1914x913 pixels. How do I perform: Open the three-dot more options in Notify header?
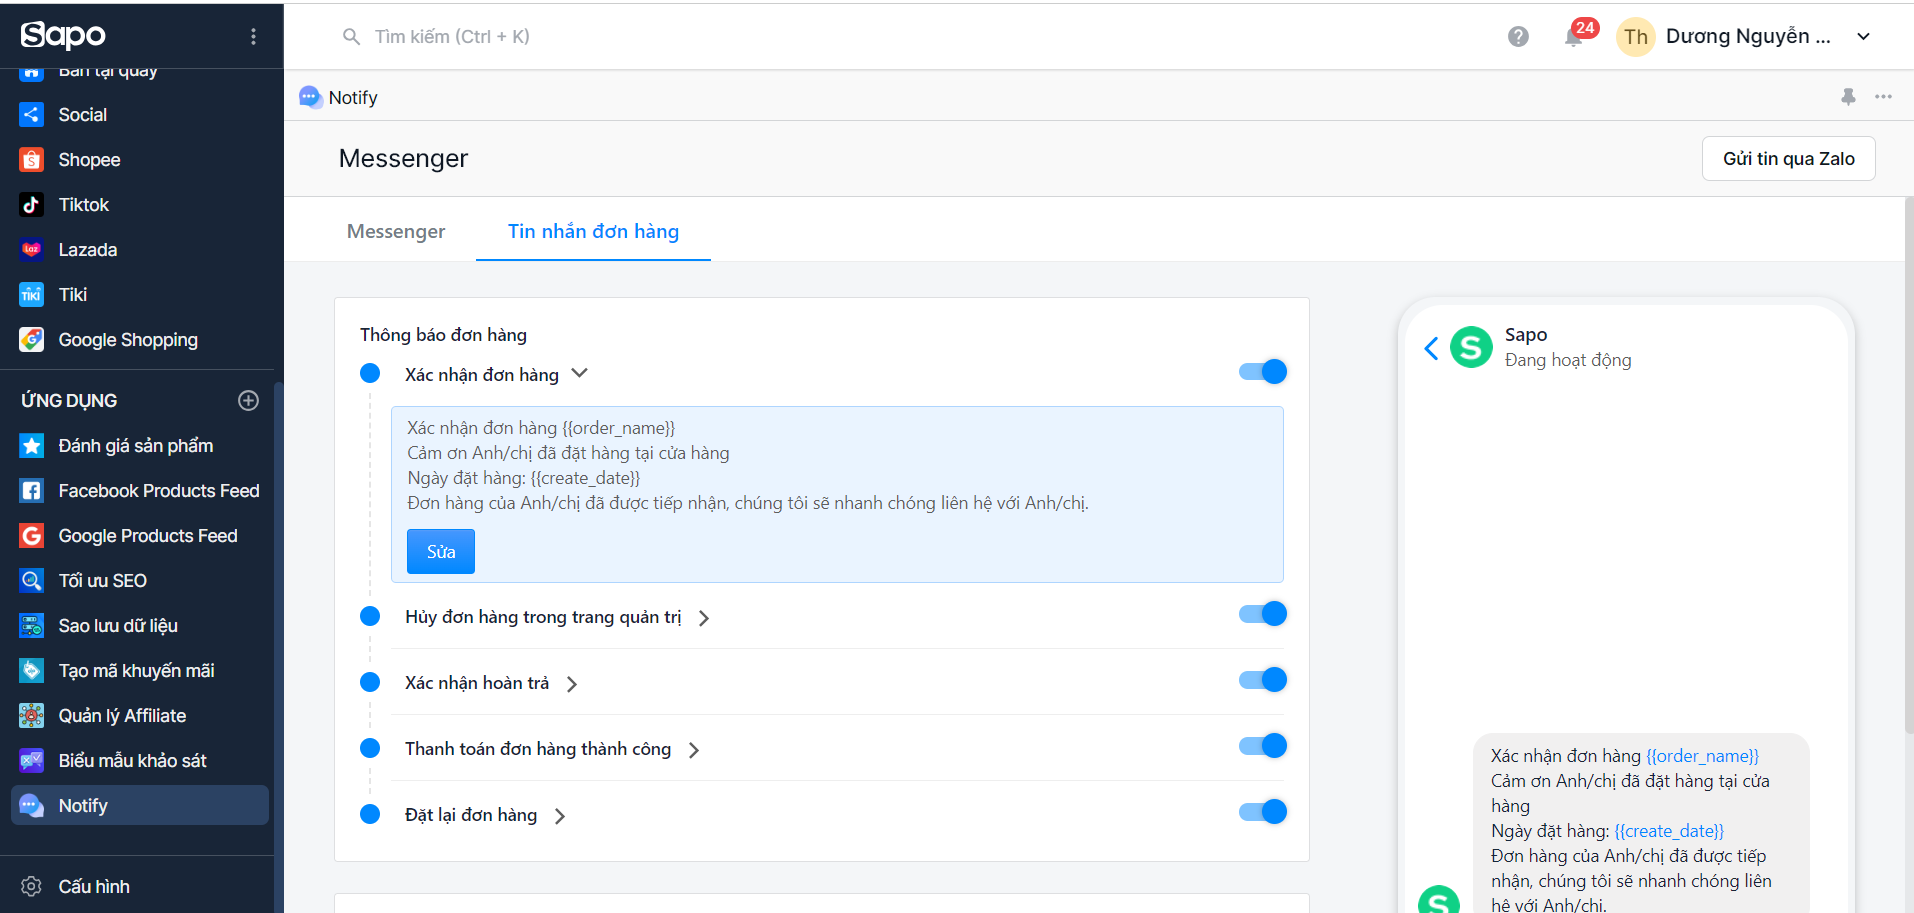pos(1883,97)
